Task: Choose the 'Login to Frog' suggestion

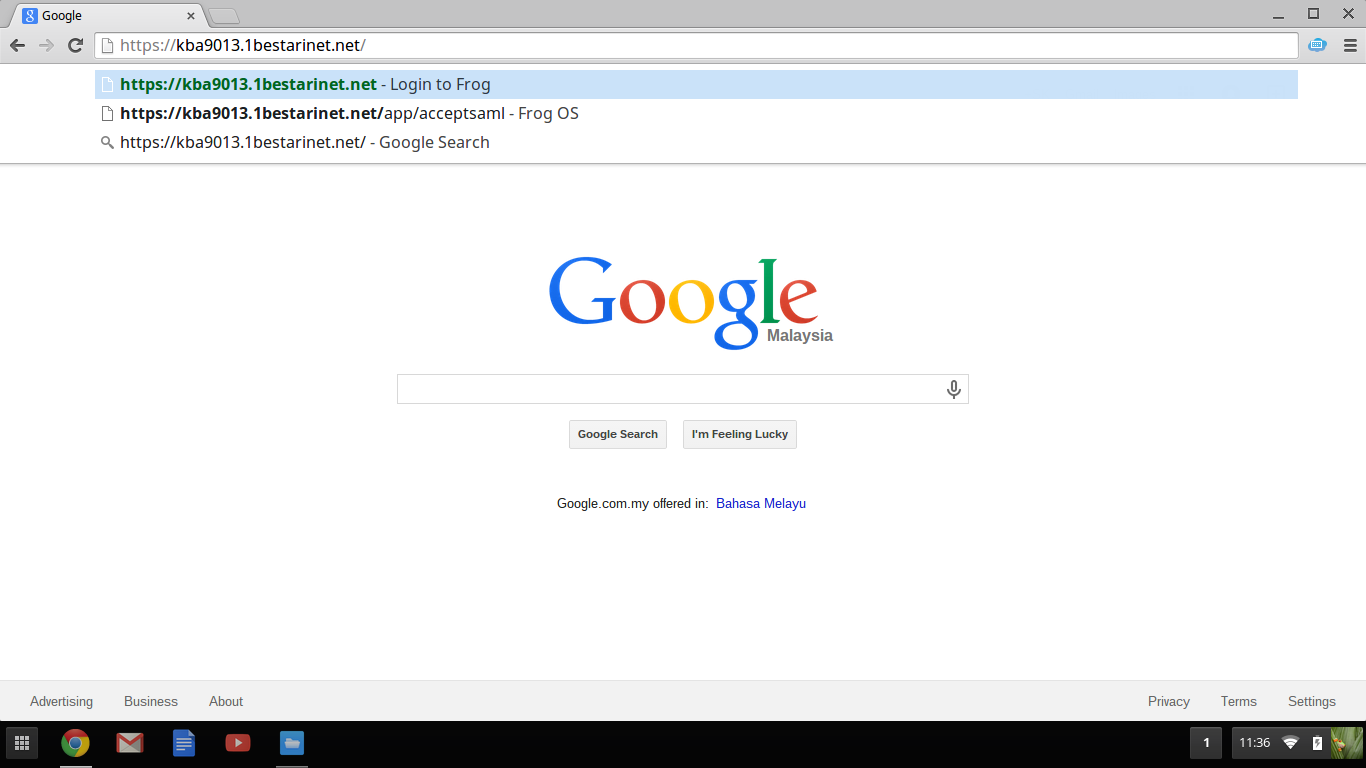Action: tap(696, 84)
